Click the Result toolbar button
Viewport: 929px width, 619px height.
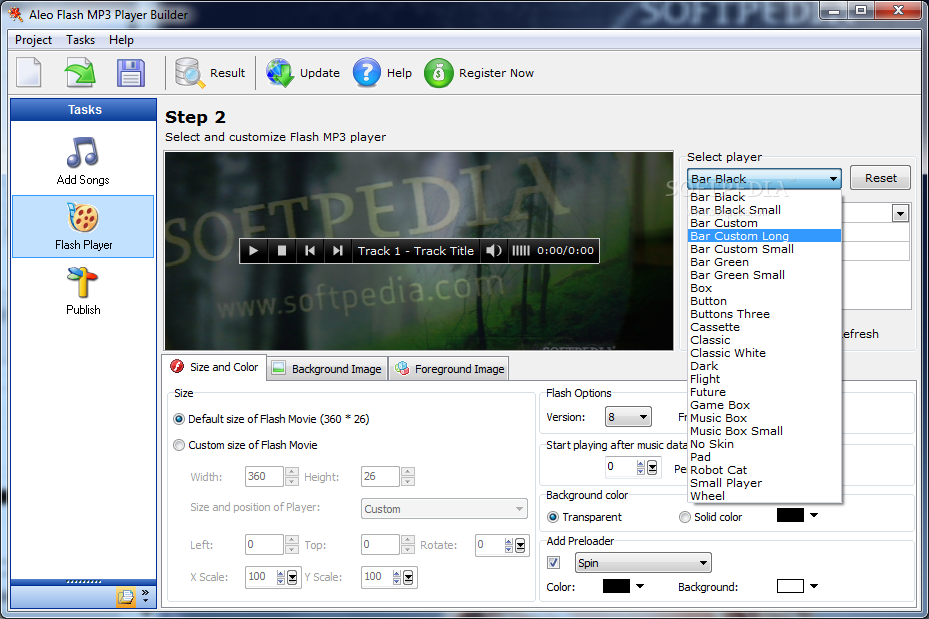click(210, 73)
